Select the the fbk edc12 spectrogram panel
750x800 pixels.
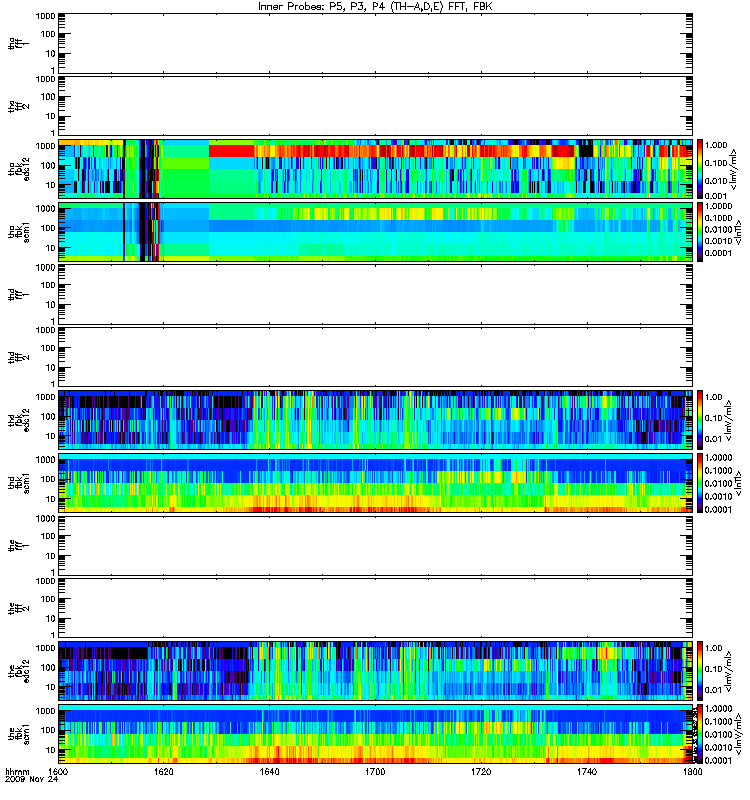coord(376,671)
